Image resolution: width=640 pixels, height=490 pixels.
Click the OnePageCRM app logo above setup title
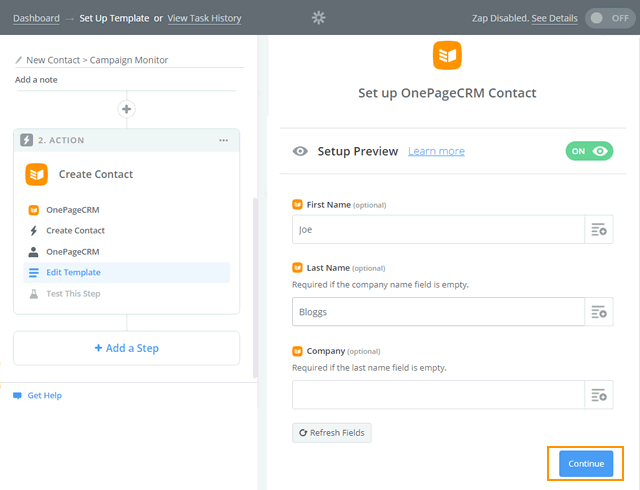[447, 55]
